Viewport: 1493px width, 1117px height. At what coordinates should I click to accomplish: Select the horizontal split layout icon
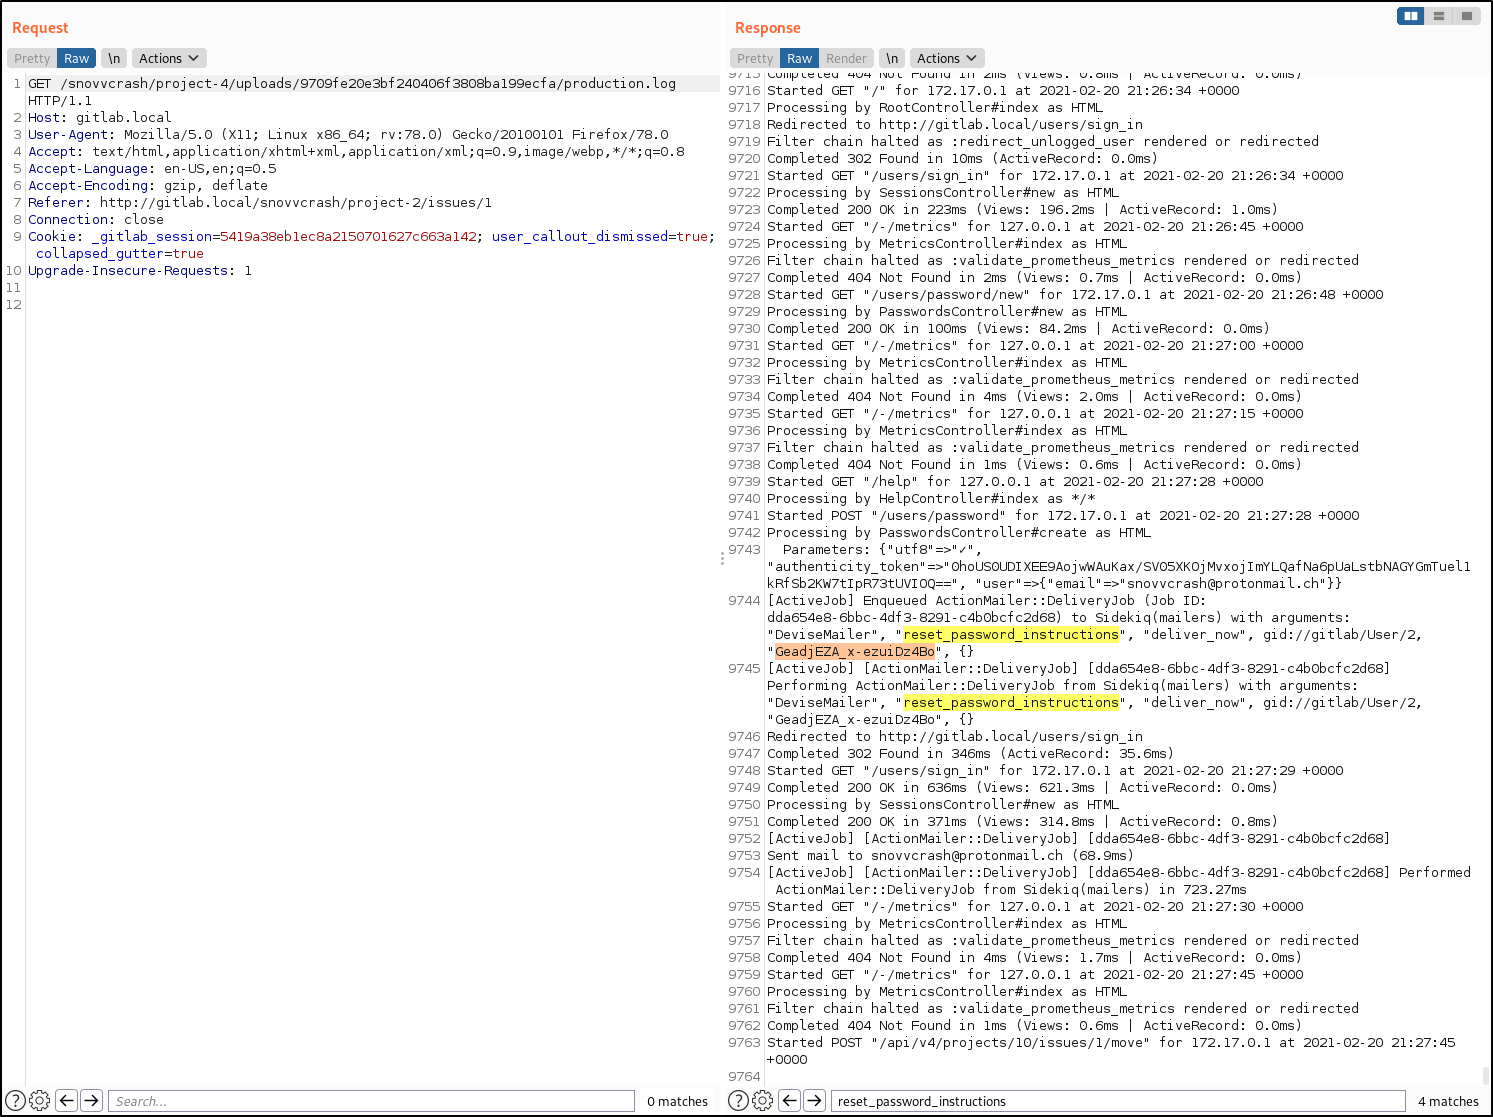(x=1439, y=16)
